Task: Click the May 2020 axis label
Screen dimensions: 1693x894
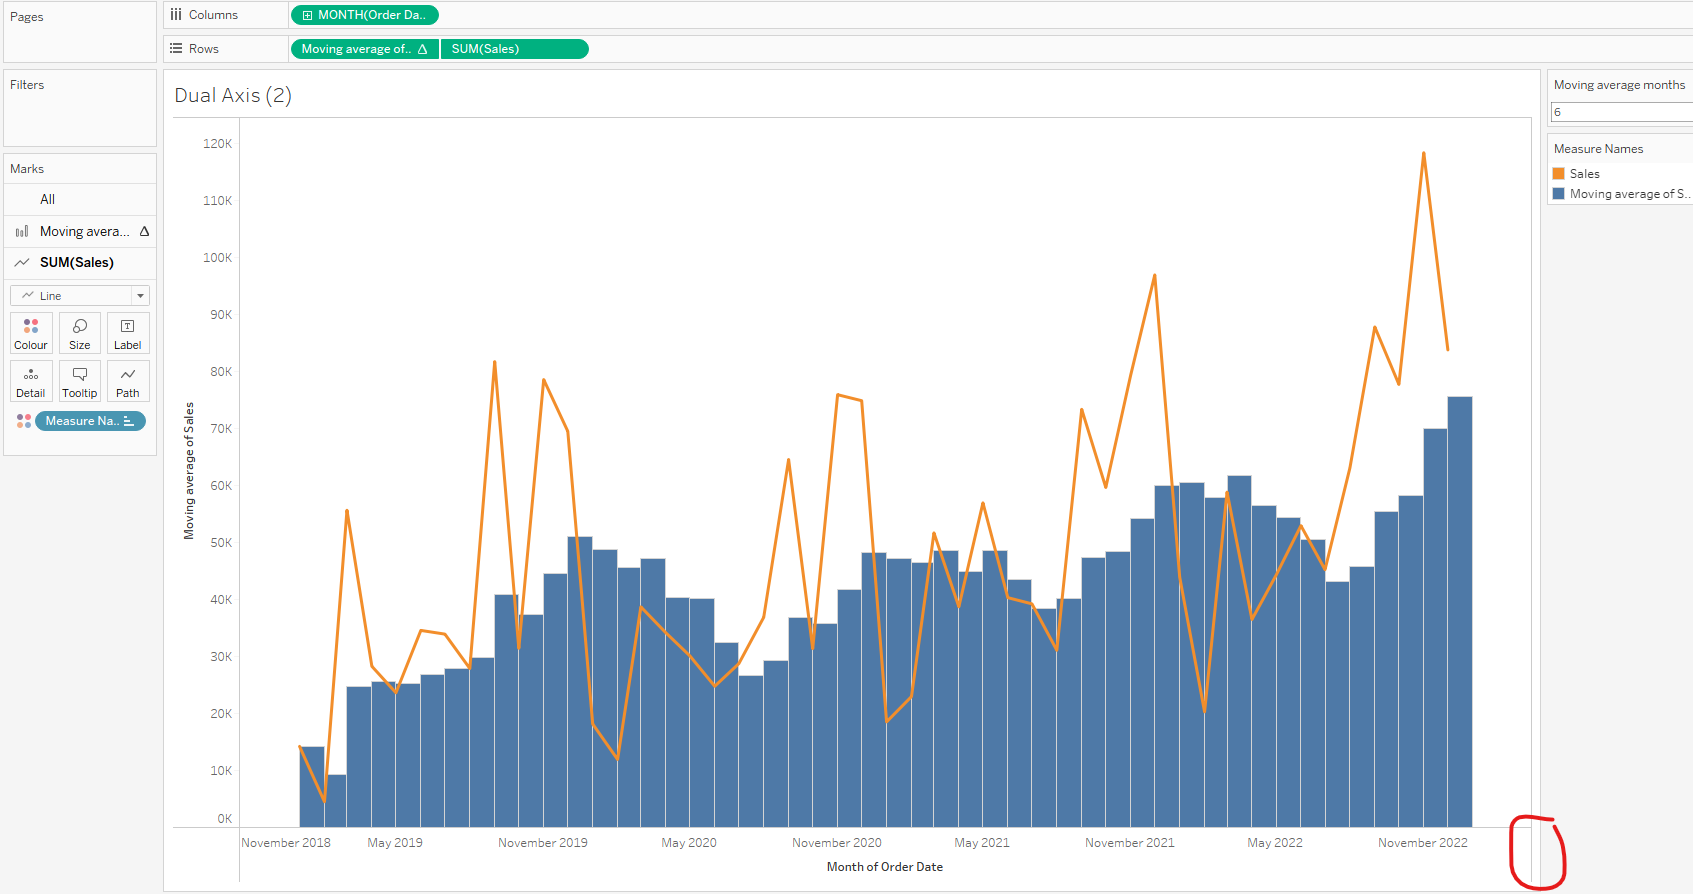Action: click(689, 843)
